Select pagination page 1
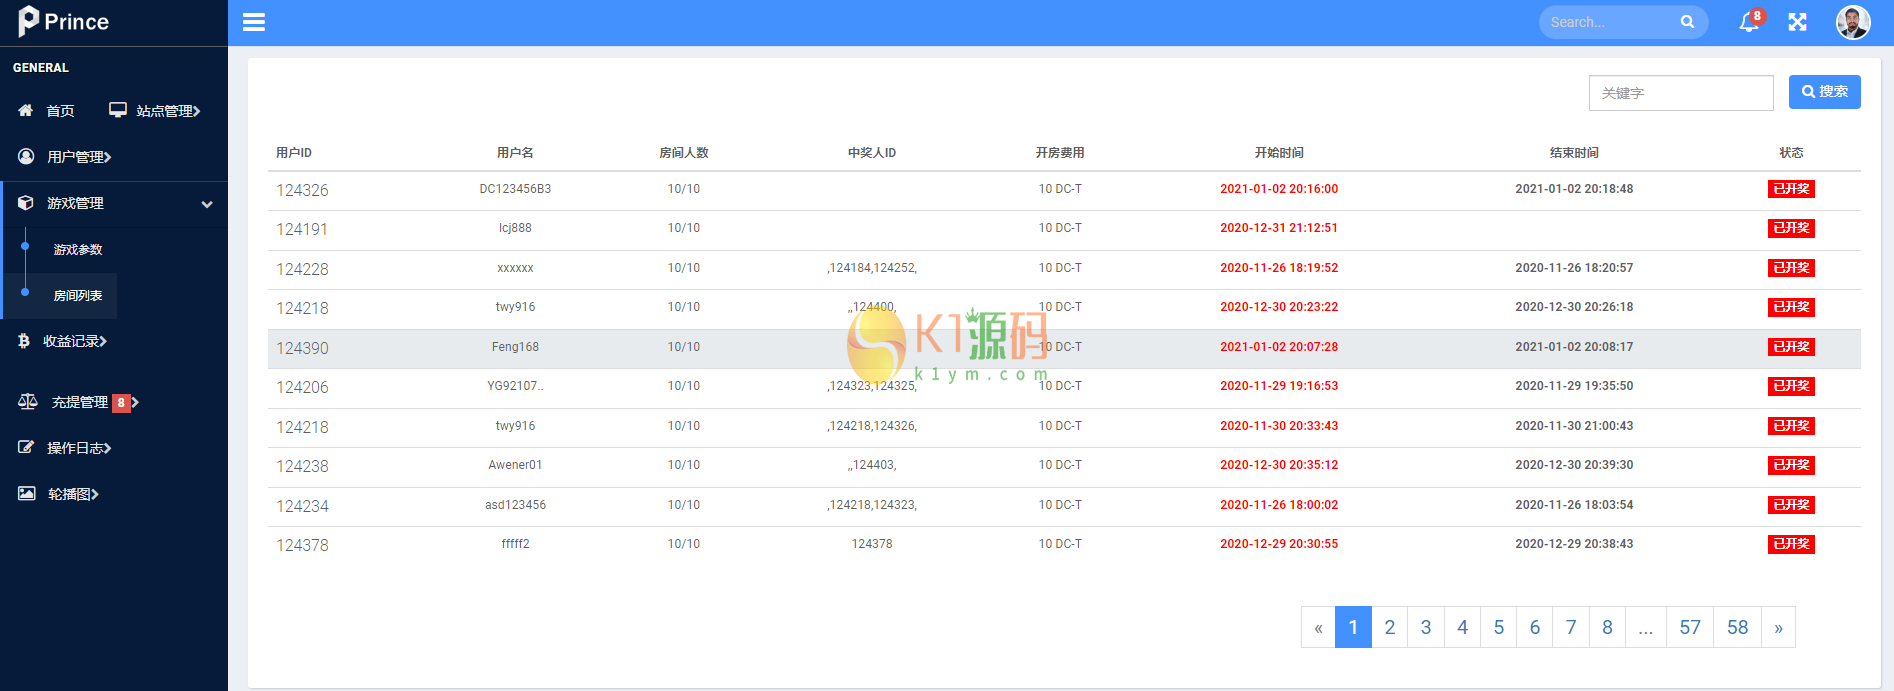The width and height of the screenshot is (1894, 691). 1353,627
